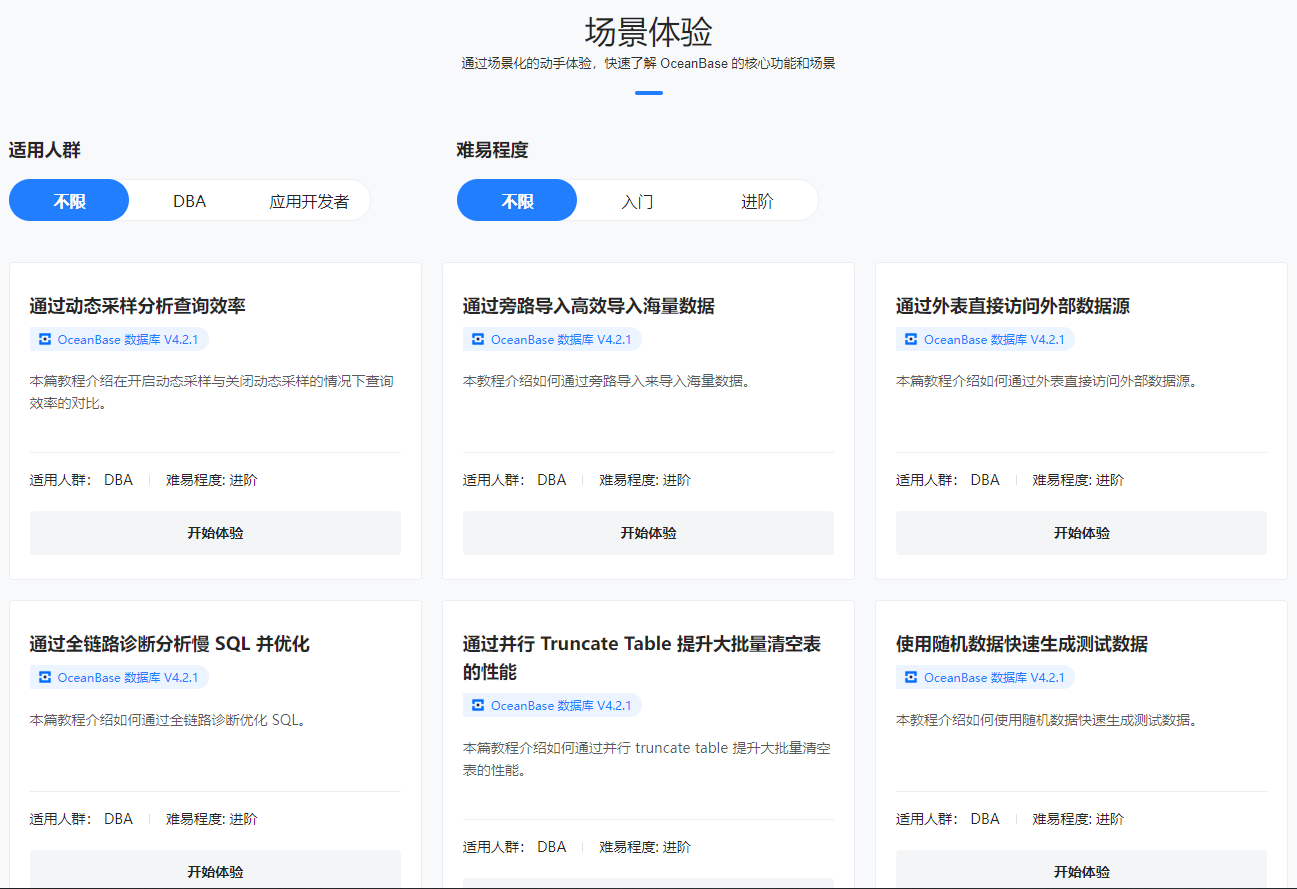
Task: Click the OceanBase logo icon in the 使用随机数据快速生成测试数据 card
Action: click(x=910, y=678)
